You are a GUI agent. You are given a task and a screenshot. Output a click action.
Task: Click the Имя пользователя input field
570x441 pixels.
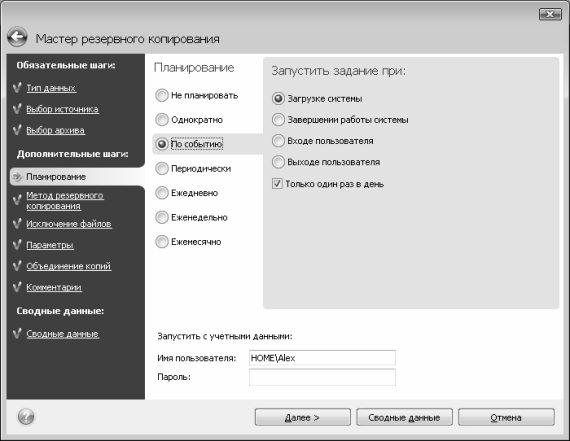322,358
